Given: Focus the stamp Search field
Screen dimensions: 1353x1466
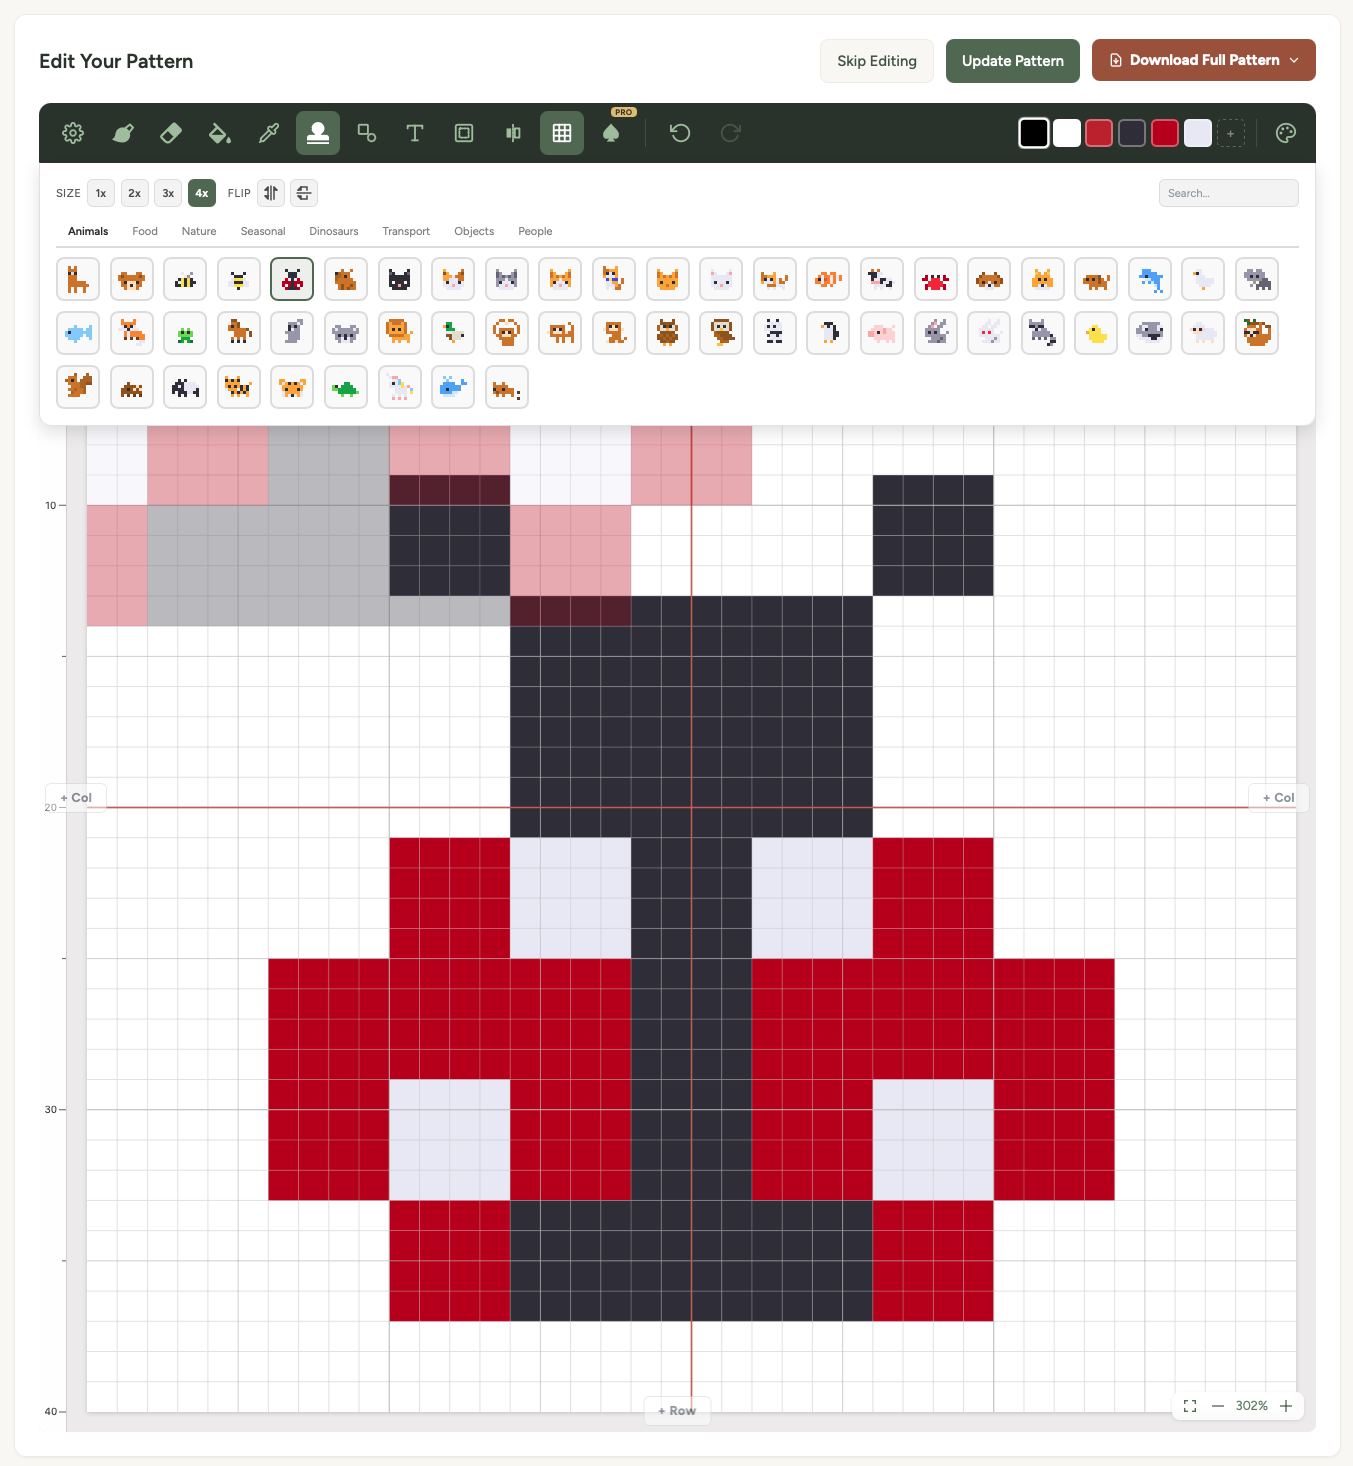Looking at the screenshot, I should coord(1229,193).
